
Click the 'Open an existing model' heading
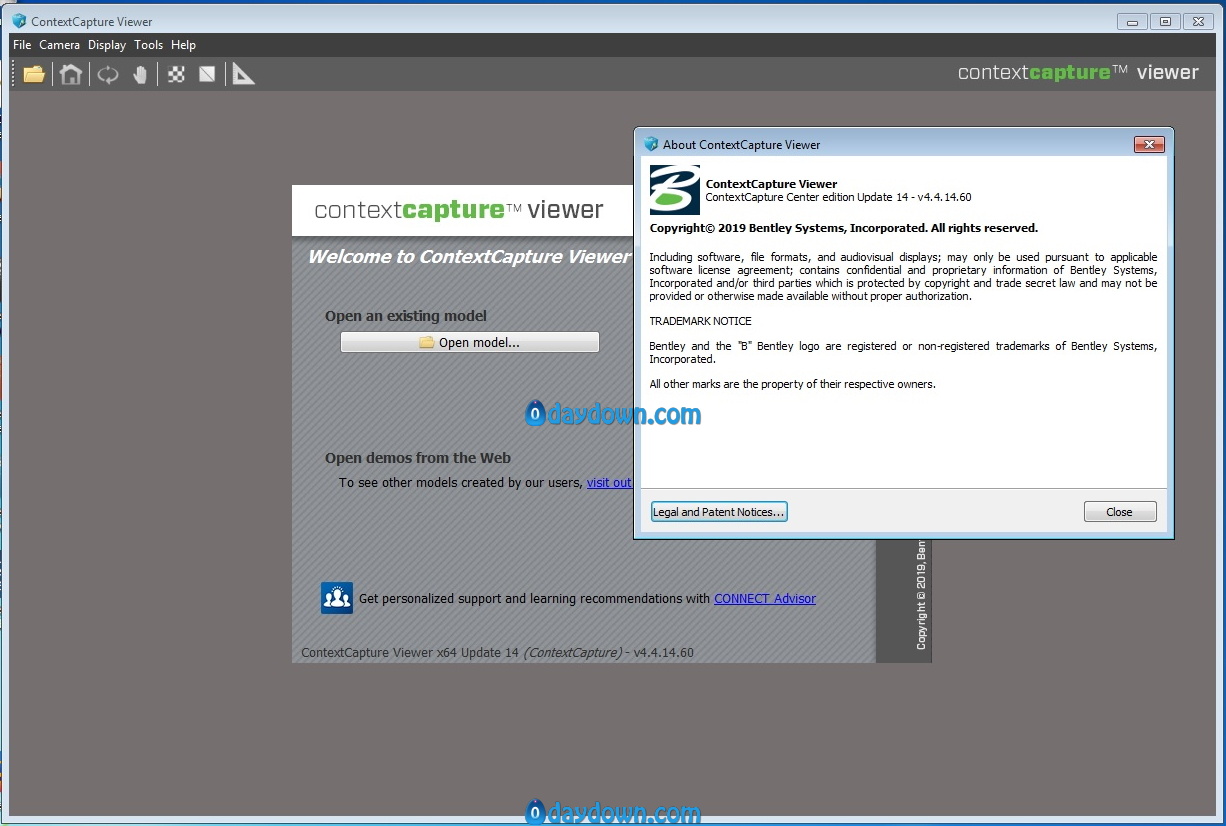[x=406, y=316]
